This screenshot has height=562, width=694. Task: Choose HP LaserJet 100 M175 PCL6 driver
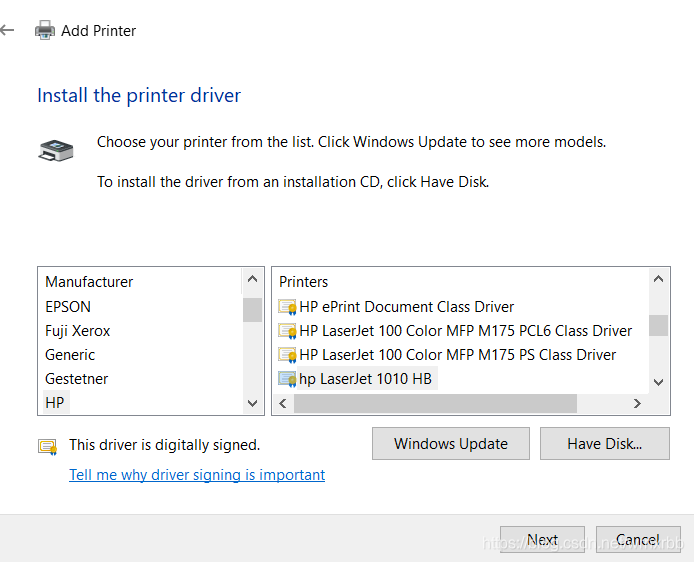pos(466,331)
